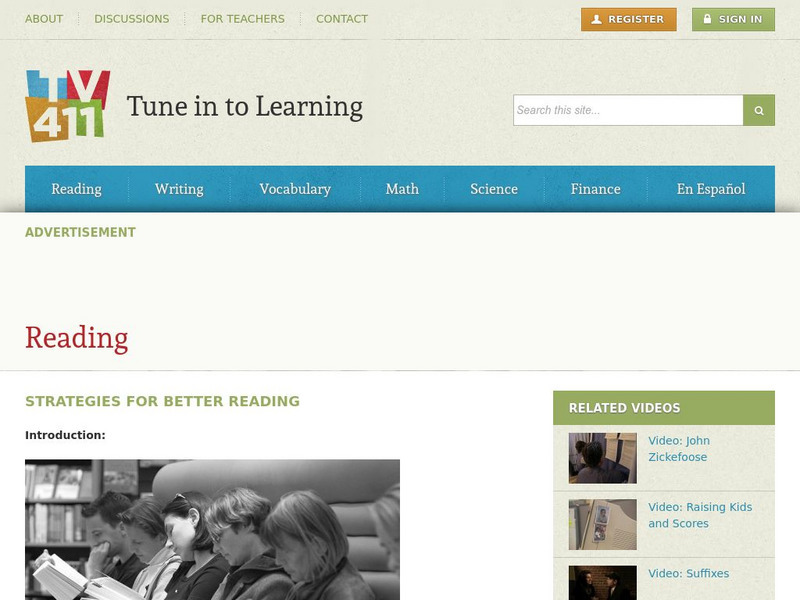
Task: Open John Zickefoose video thumbnail
Action: [603, 458]
